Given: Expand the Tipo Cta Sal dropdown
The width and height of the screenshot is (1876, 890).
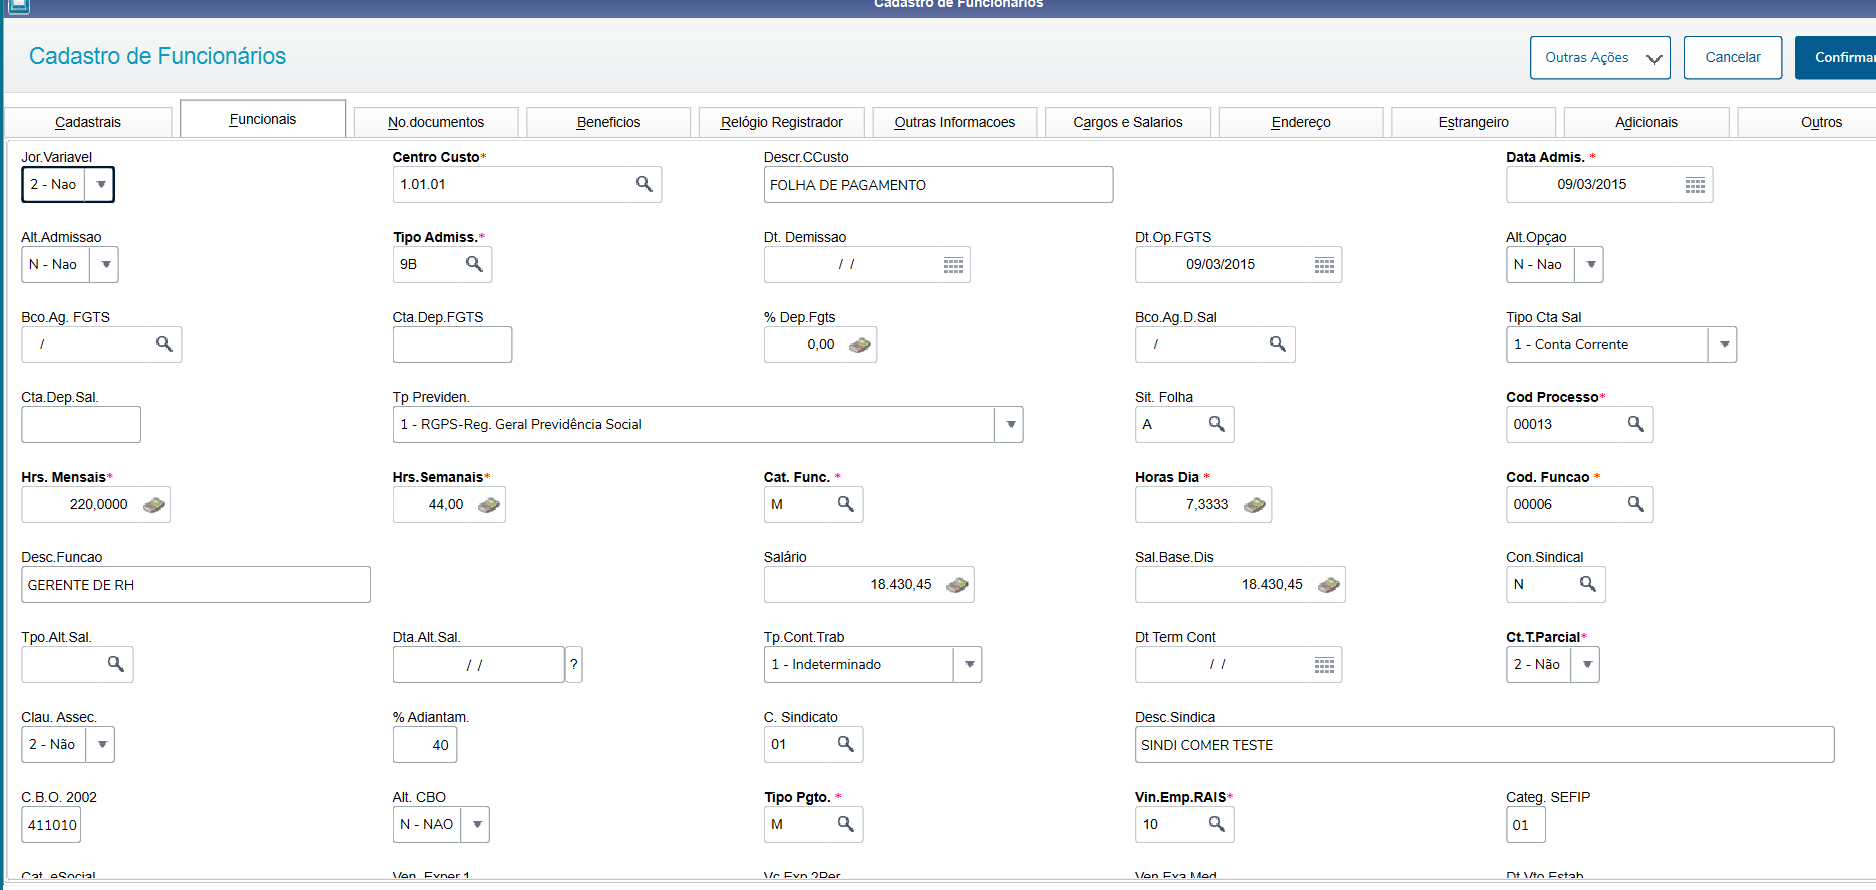Looking at the screenshot, I should (1724, 345).
